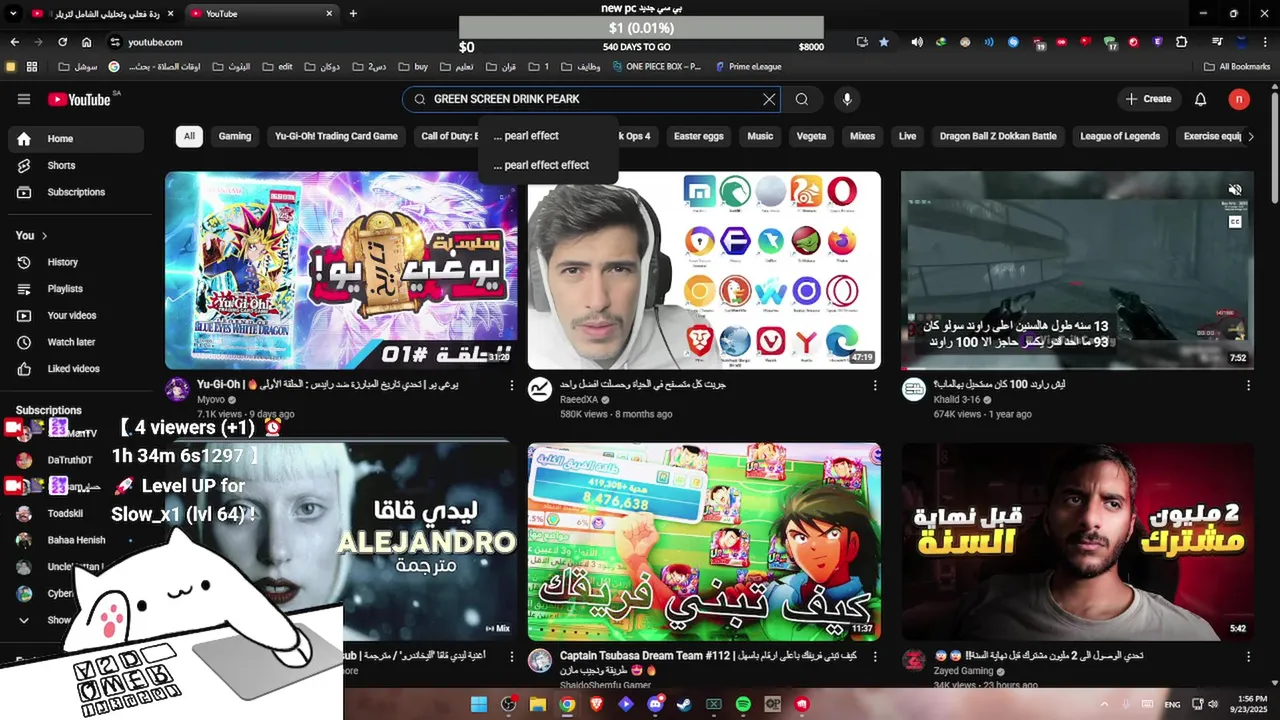This screenshot has height=720, width=1280.
Task: Open Subscriptions in the sidebar
Action: [x=76, y=192]
